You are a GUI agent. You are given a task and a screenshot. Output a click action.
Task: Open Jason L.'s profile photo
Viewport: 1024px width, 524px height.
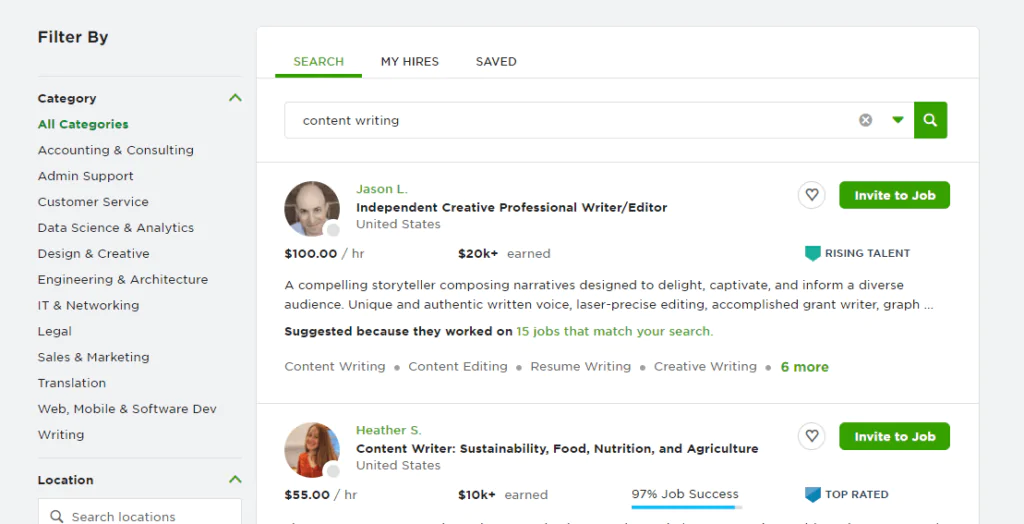[x=311, y=208]
